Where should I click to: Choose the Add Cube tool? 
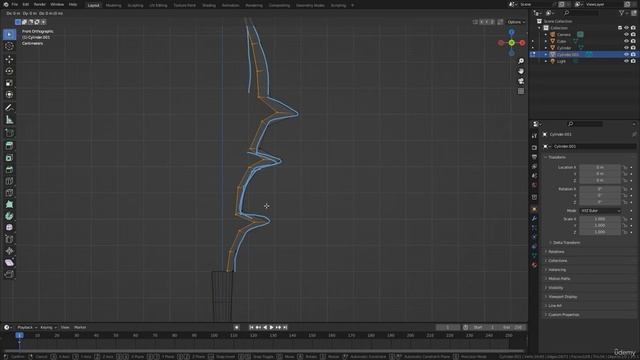(9, 133)
